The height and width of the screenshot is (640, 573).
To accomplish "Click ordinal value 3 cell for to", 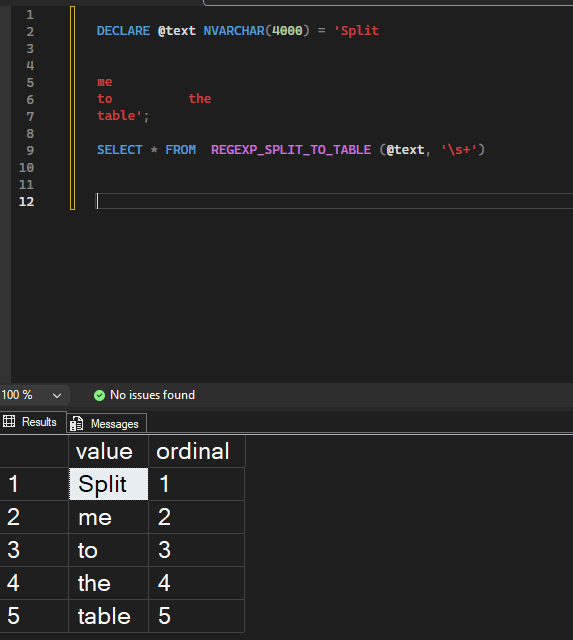I will [x=197, y=550].
